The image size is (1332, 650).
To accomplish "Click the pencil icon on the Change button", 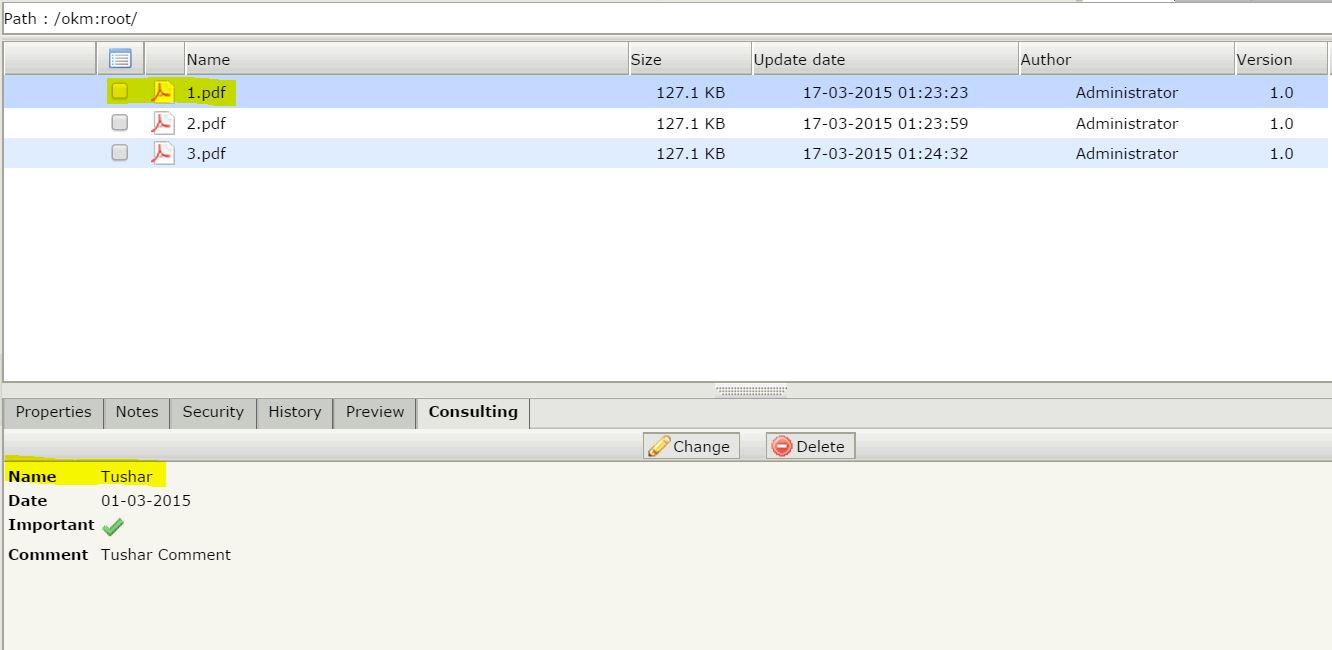I will coord(660,446).
